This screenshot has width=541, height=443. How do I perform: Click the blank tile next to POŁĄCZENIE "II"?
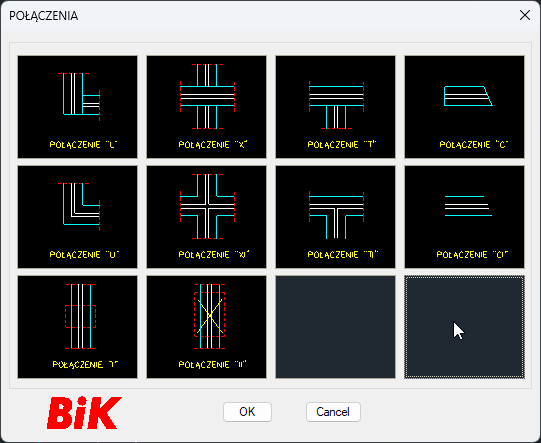point(335,327)
